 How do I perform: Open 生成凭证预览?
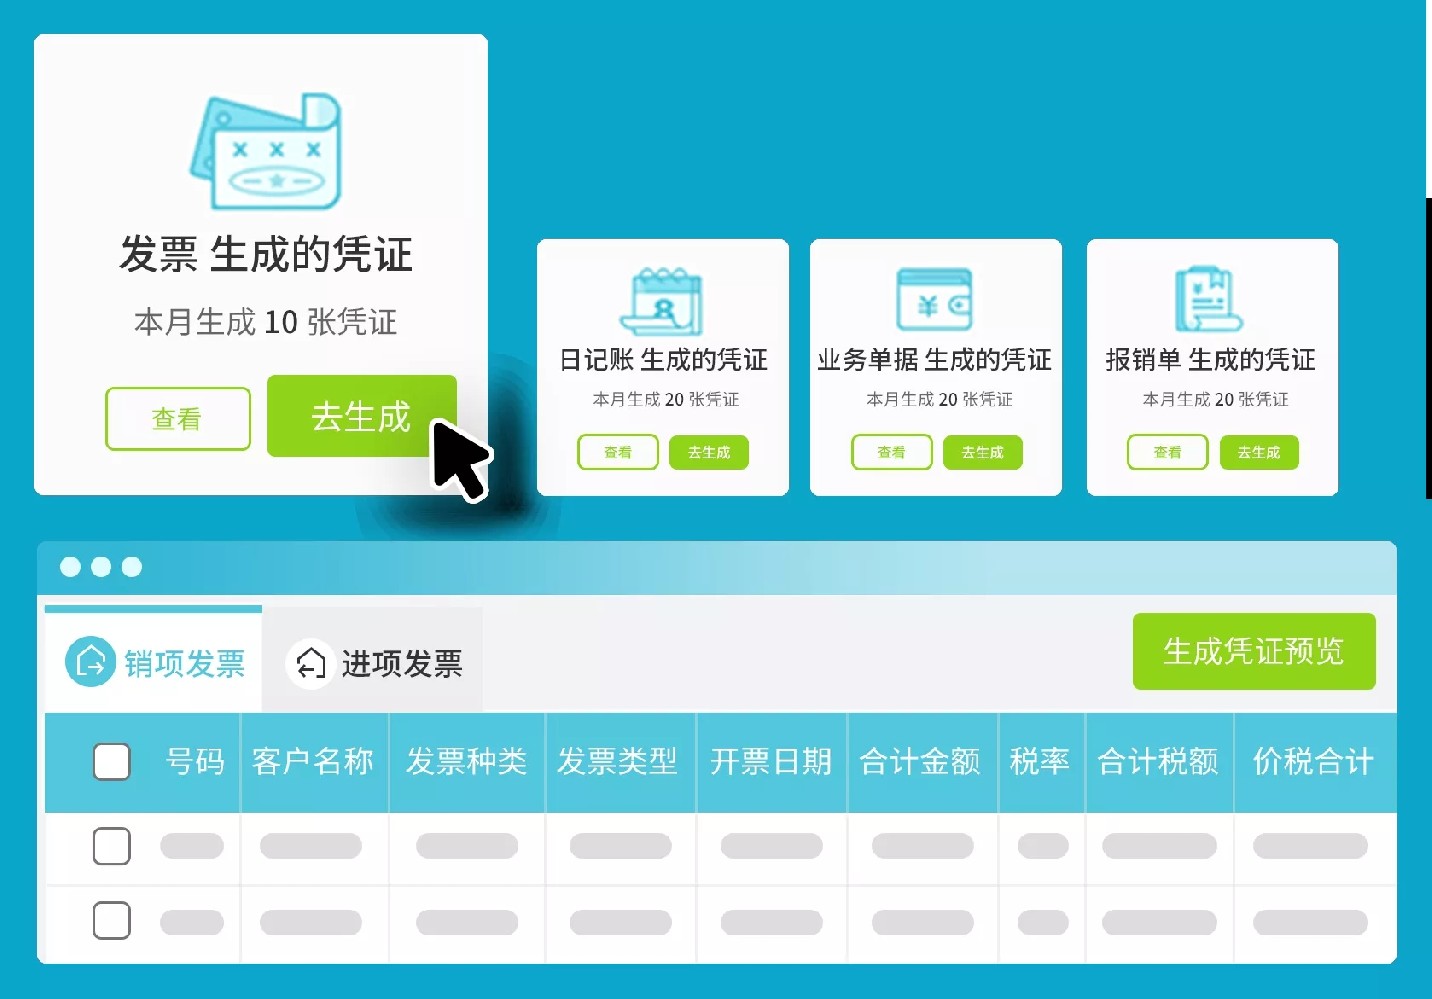point(1254,652)
